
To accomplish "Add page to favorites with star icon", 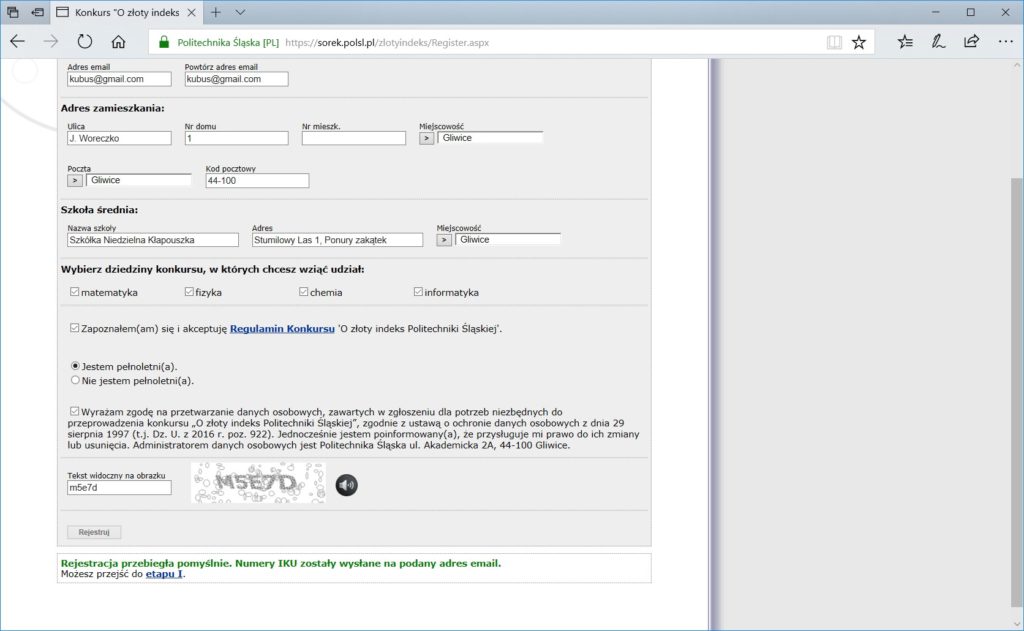I will pyautogui.click(x=858, y=42).
